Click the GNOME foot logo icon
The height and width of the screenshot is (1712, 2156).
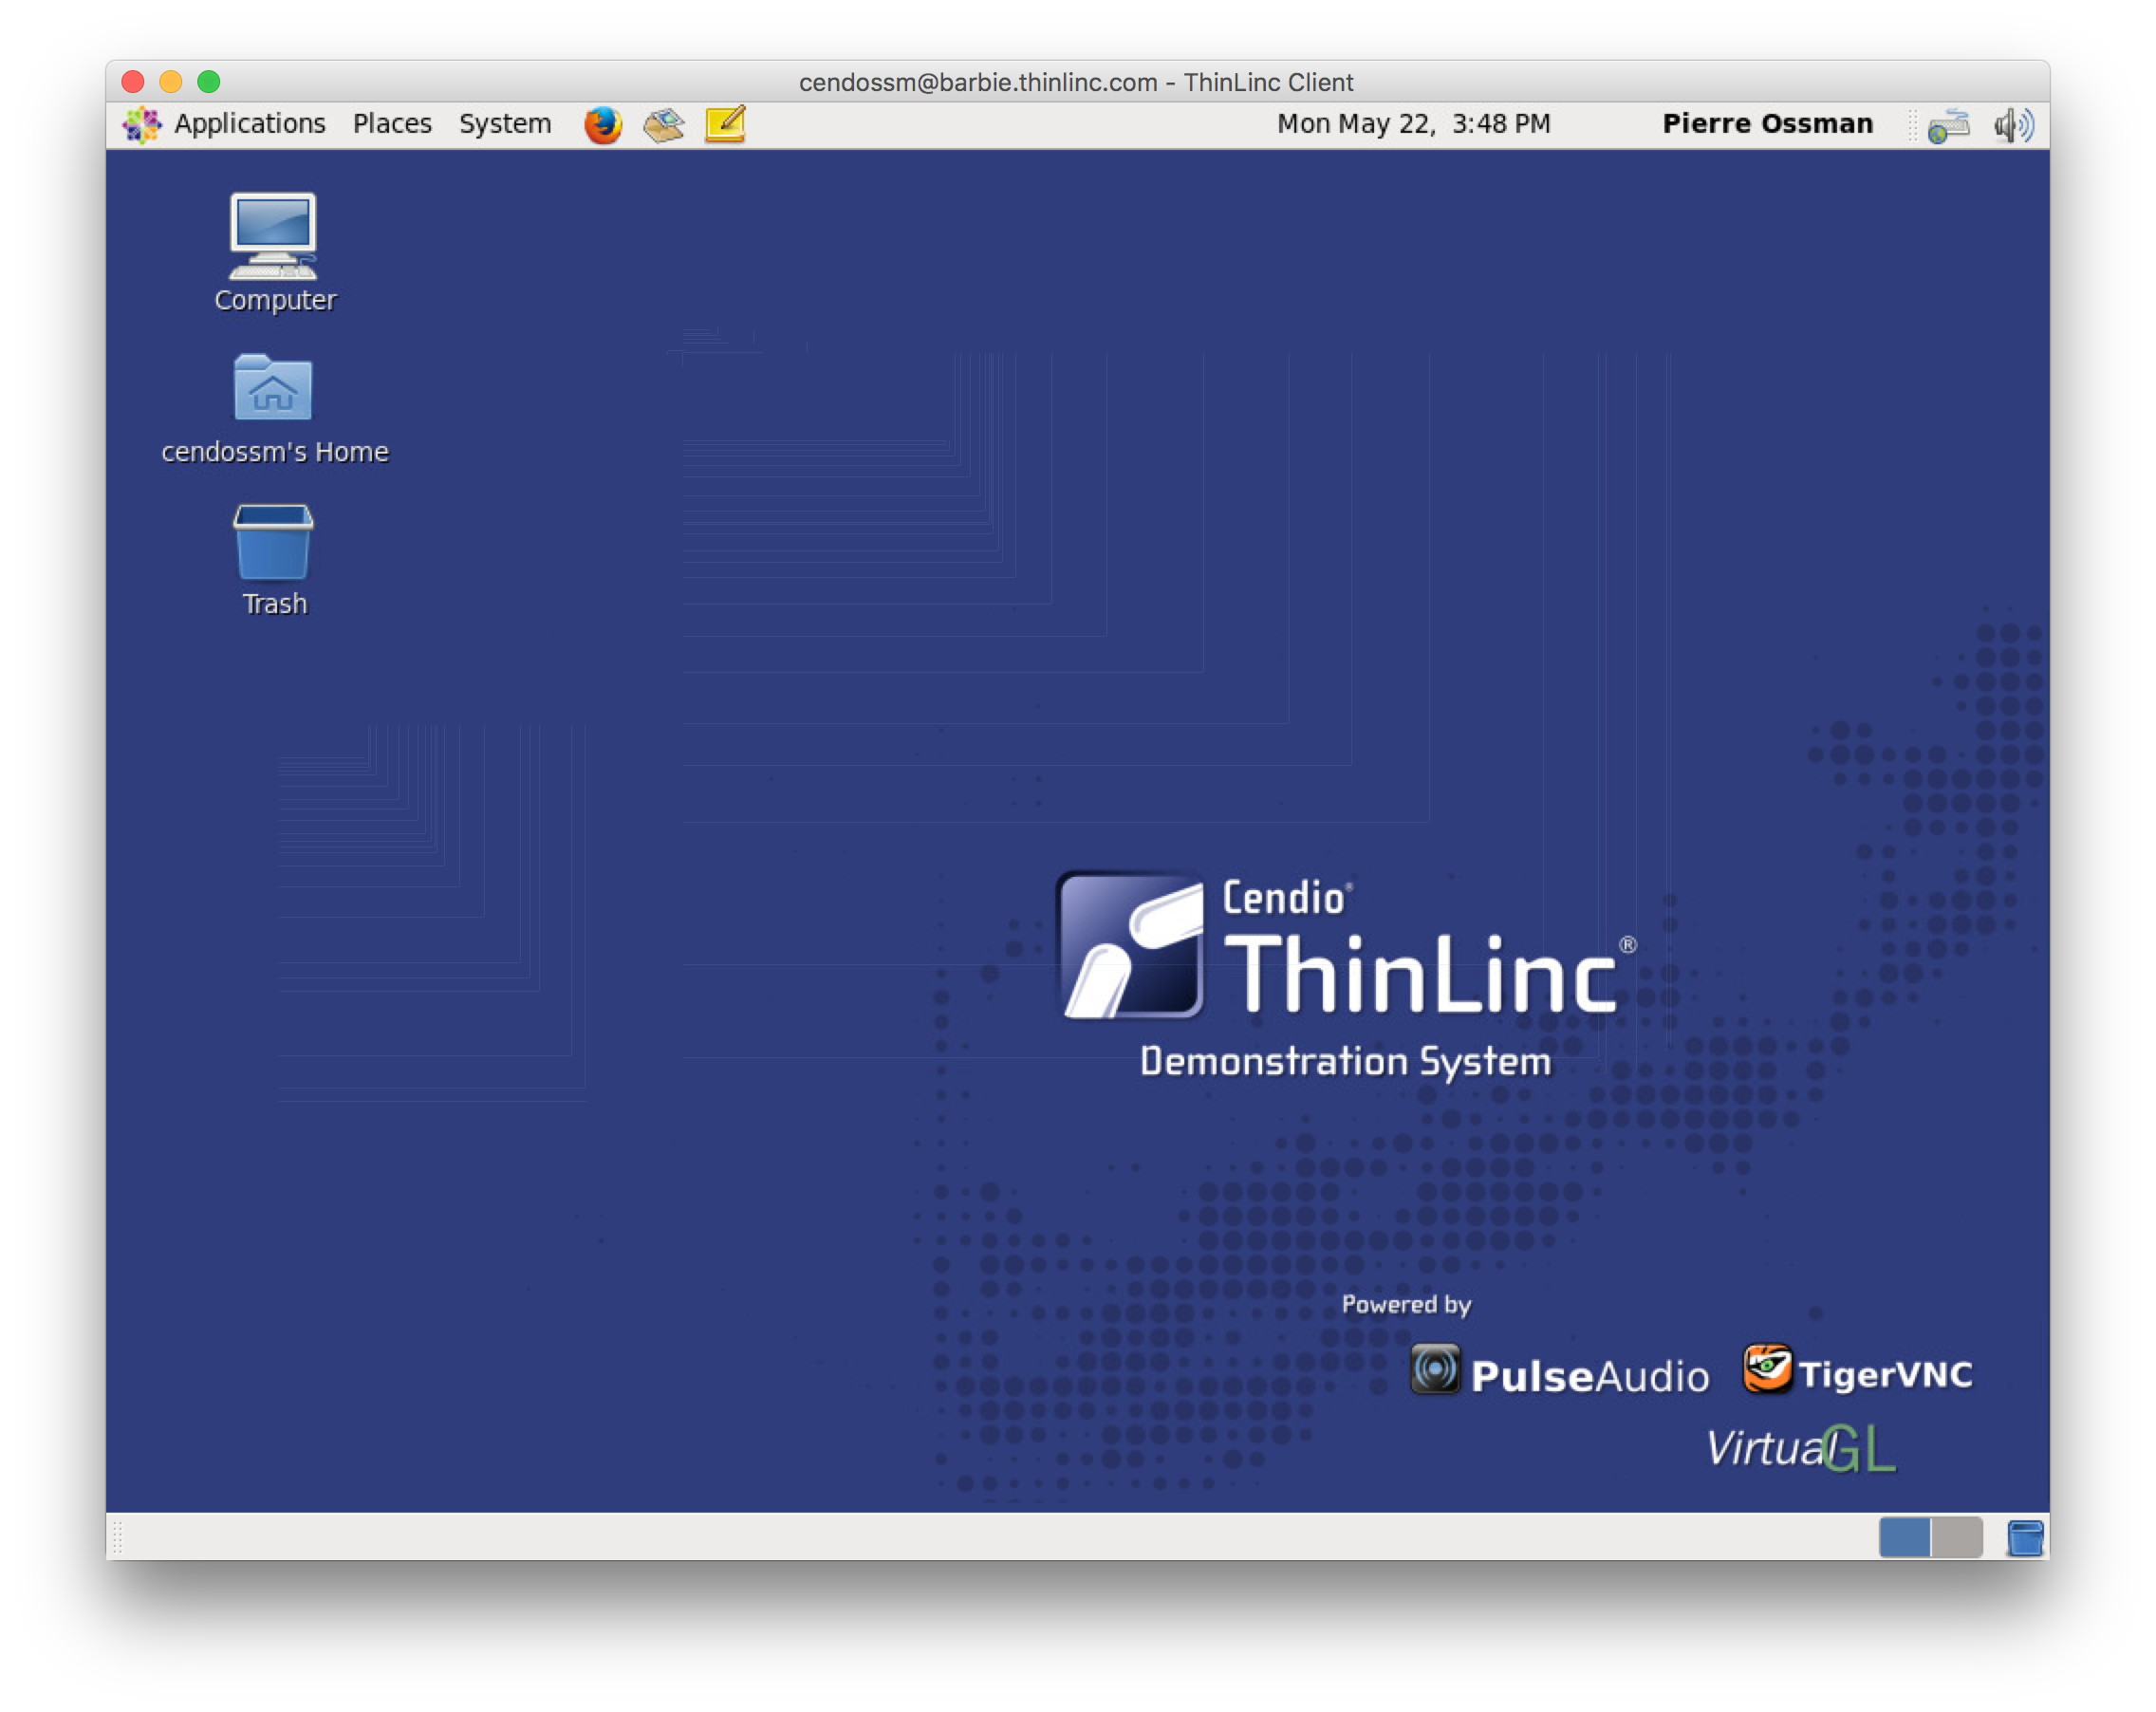[142, 125]
